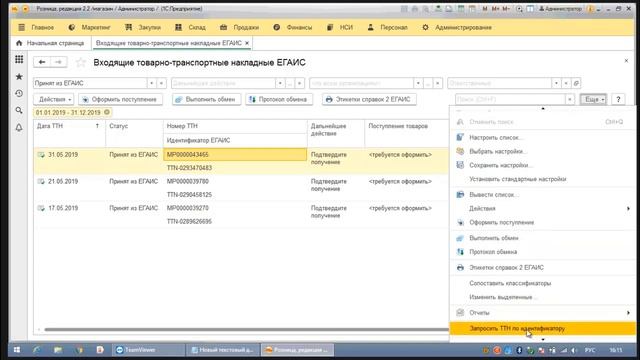The image size is (640, 360).
Task: Sort by Дата ТТН column header
Action: pos(69,126)
